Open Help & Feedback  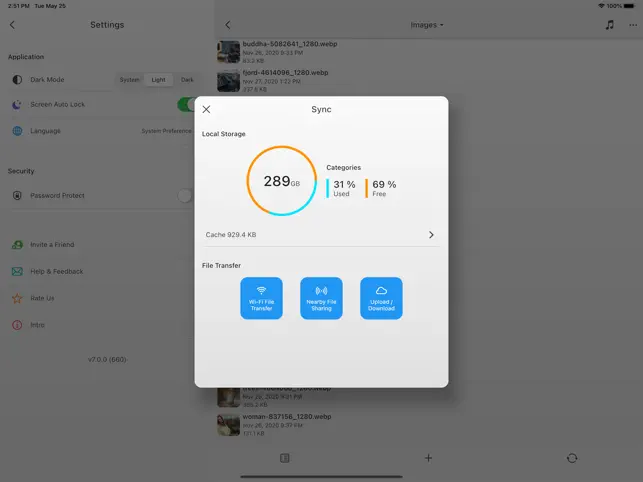[x=57, y=272]
